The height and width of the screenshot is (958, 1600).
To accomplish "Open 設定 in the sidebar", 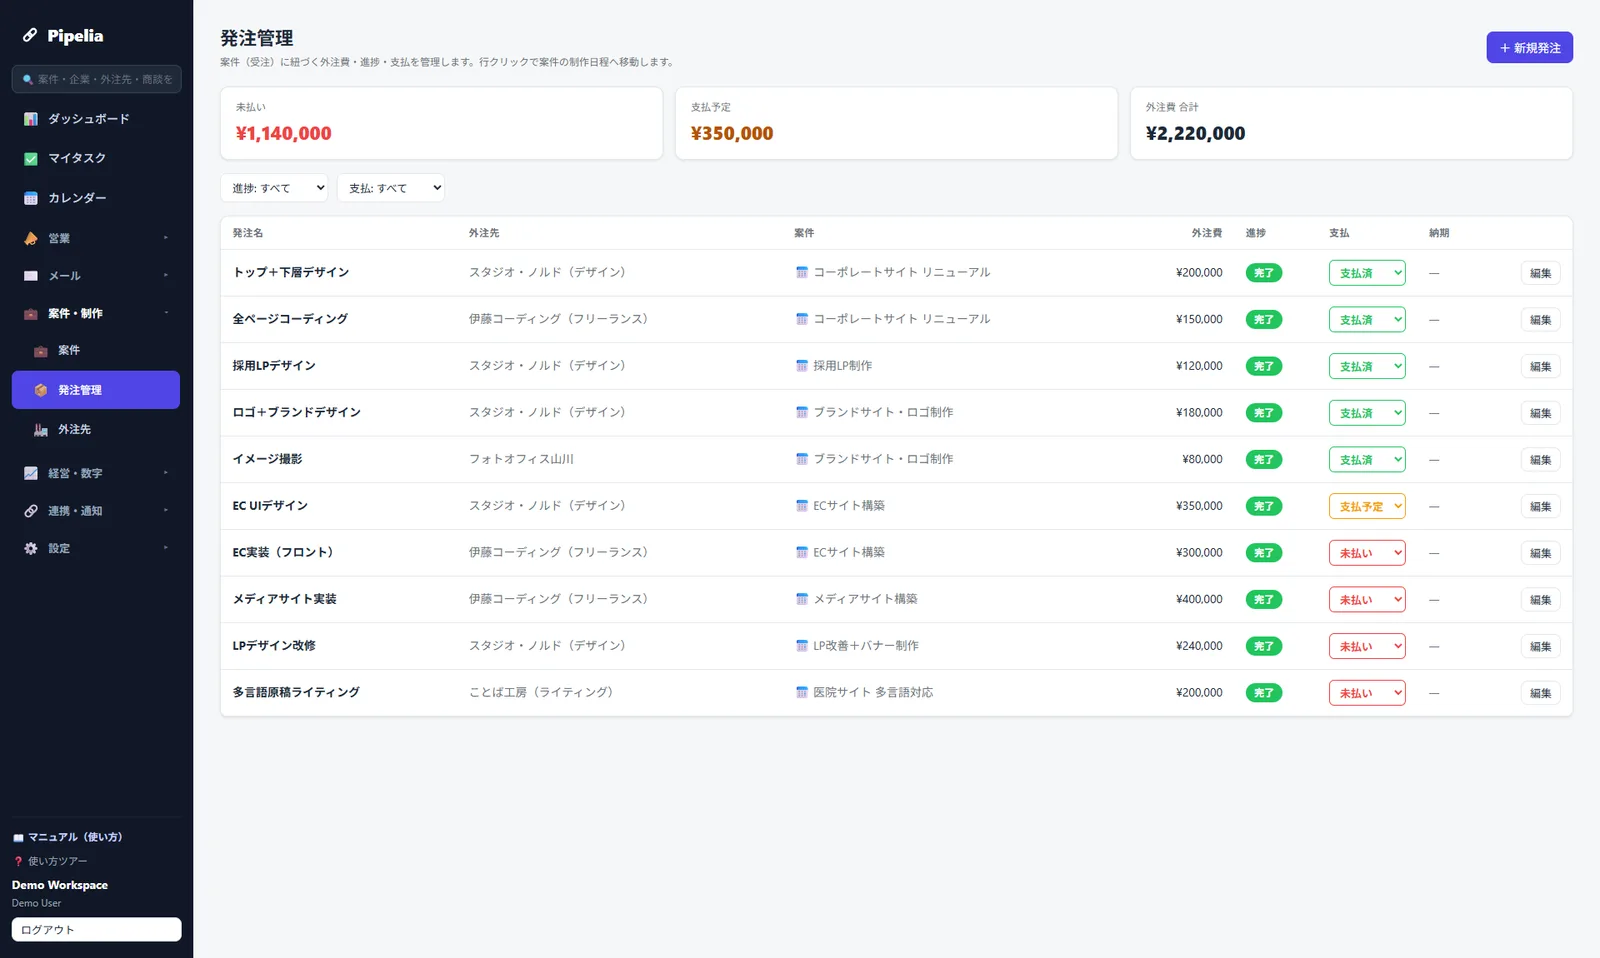I will click(x=96, y=548).
